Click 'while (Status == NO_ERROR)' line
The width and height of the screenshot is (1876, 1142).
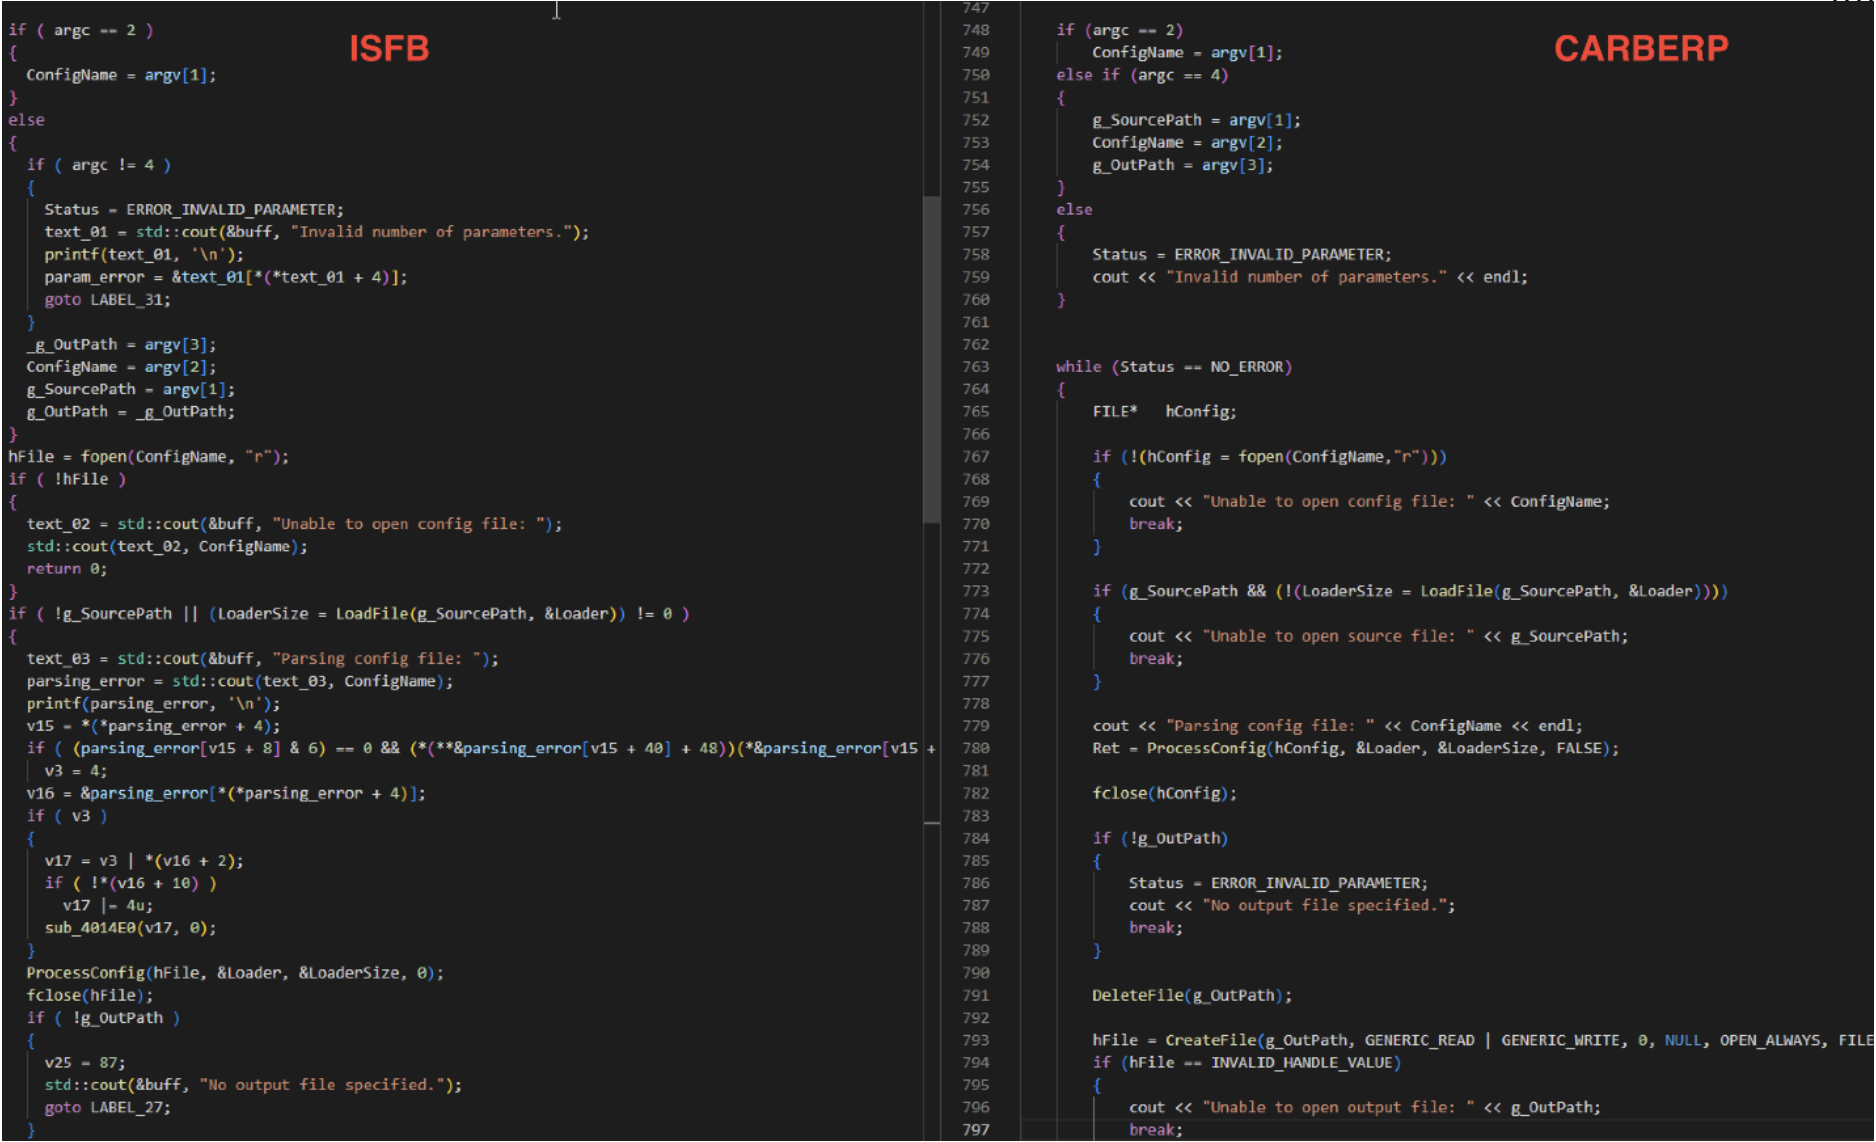pos(1174,367)
